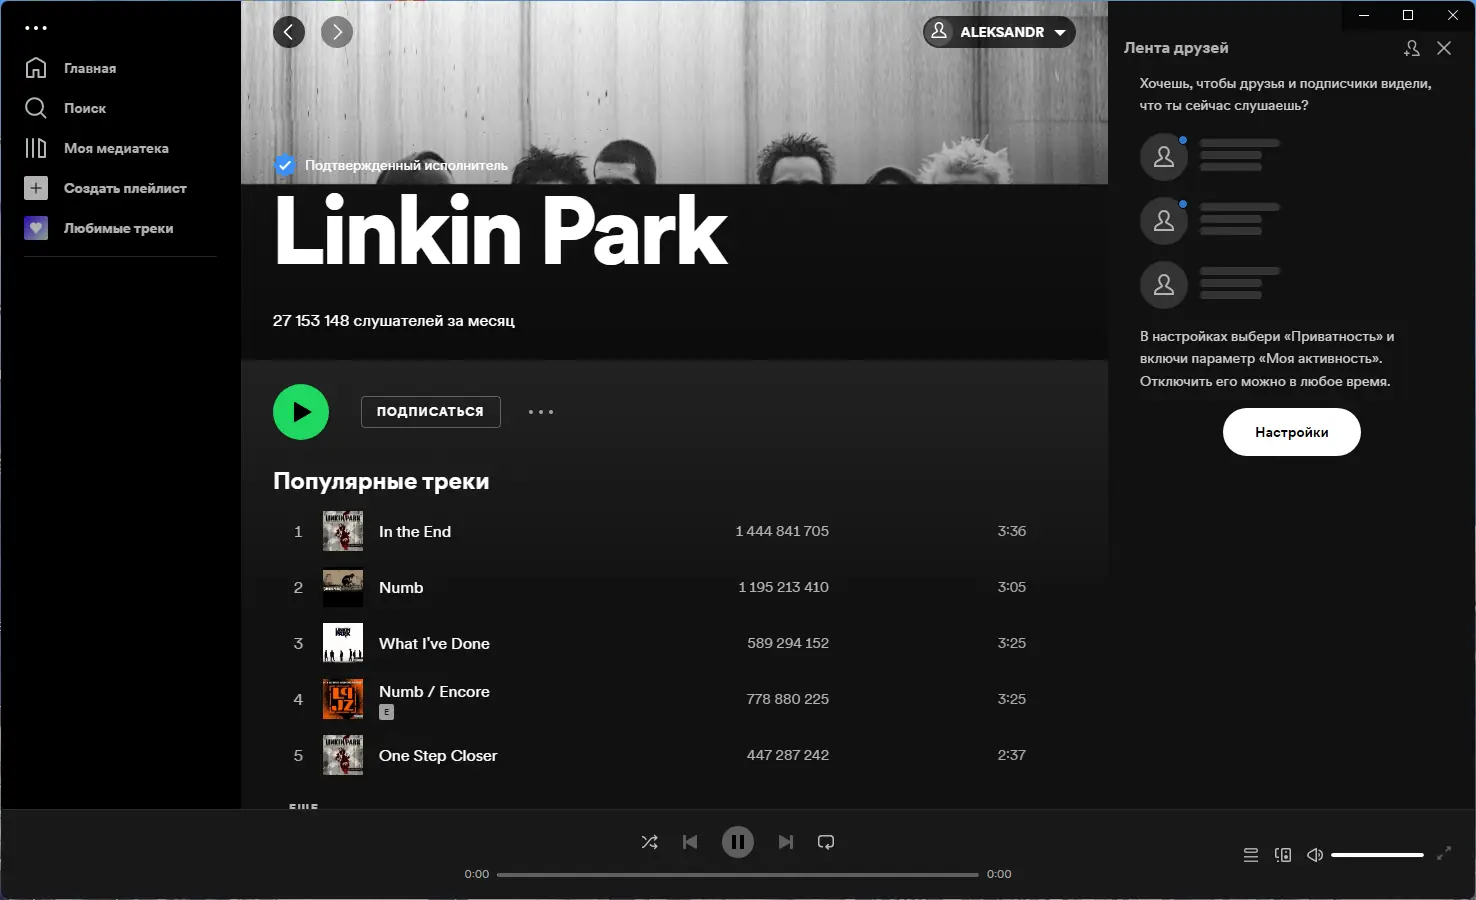This screenshot has height=900, width=1476.
Task: Click the library shelves icon
Action: (36, 148)
